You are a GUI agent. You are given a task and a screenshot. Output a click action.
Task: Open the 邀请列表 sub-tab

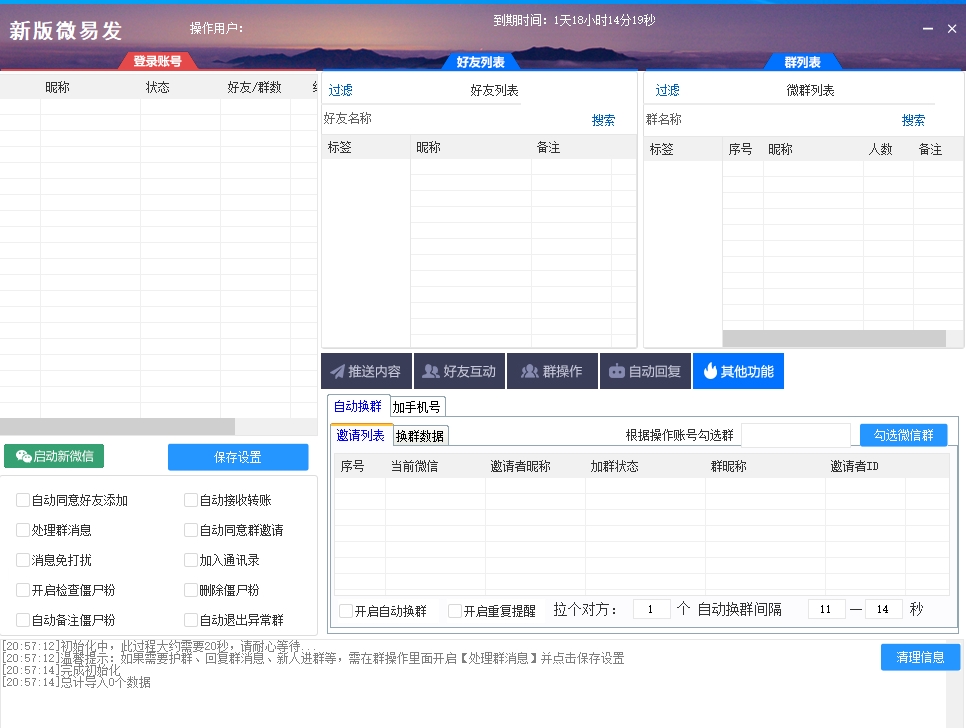point(360,435)
